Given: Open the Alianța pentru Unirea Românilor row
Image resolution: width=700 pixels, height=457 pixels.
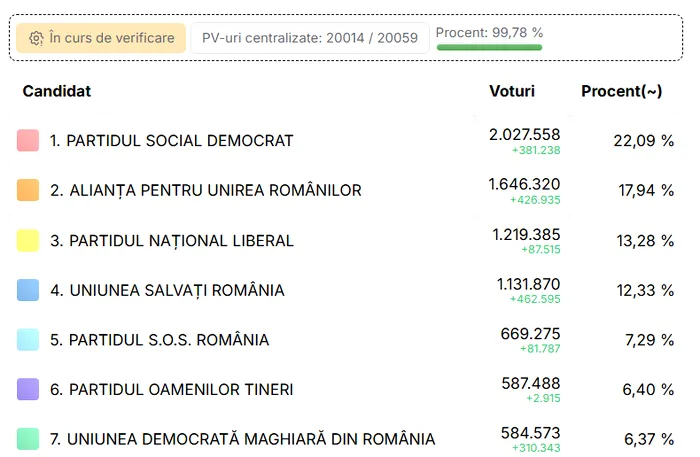Looking at the screenshot, I should point(346,190).
